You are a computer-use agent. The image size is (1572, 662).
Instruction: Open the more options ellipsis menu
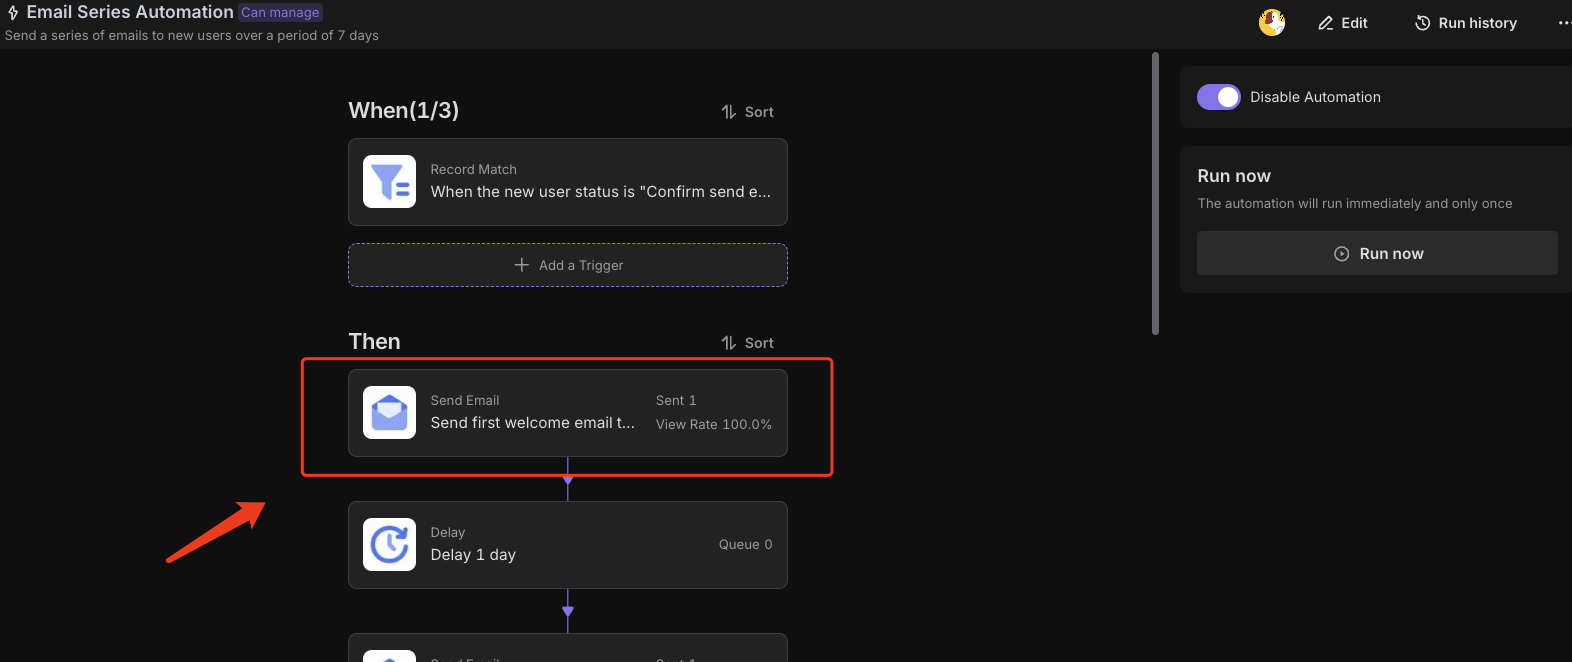coord(1564,23)
